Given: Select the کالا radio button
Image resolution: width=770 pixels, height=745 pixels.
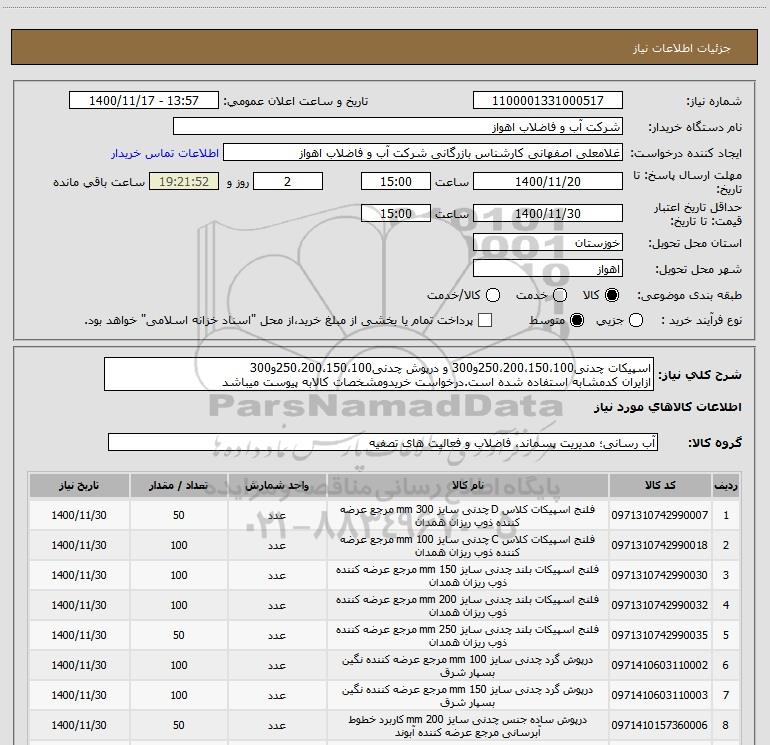Looking at the screenshot, I should pos(612,295).
